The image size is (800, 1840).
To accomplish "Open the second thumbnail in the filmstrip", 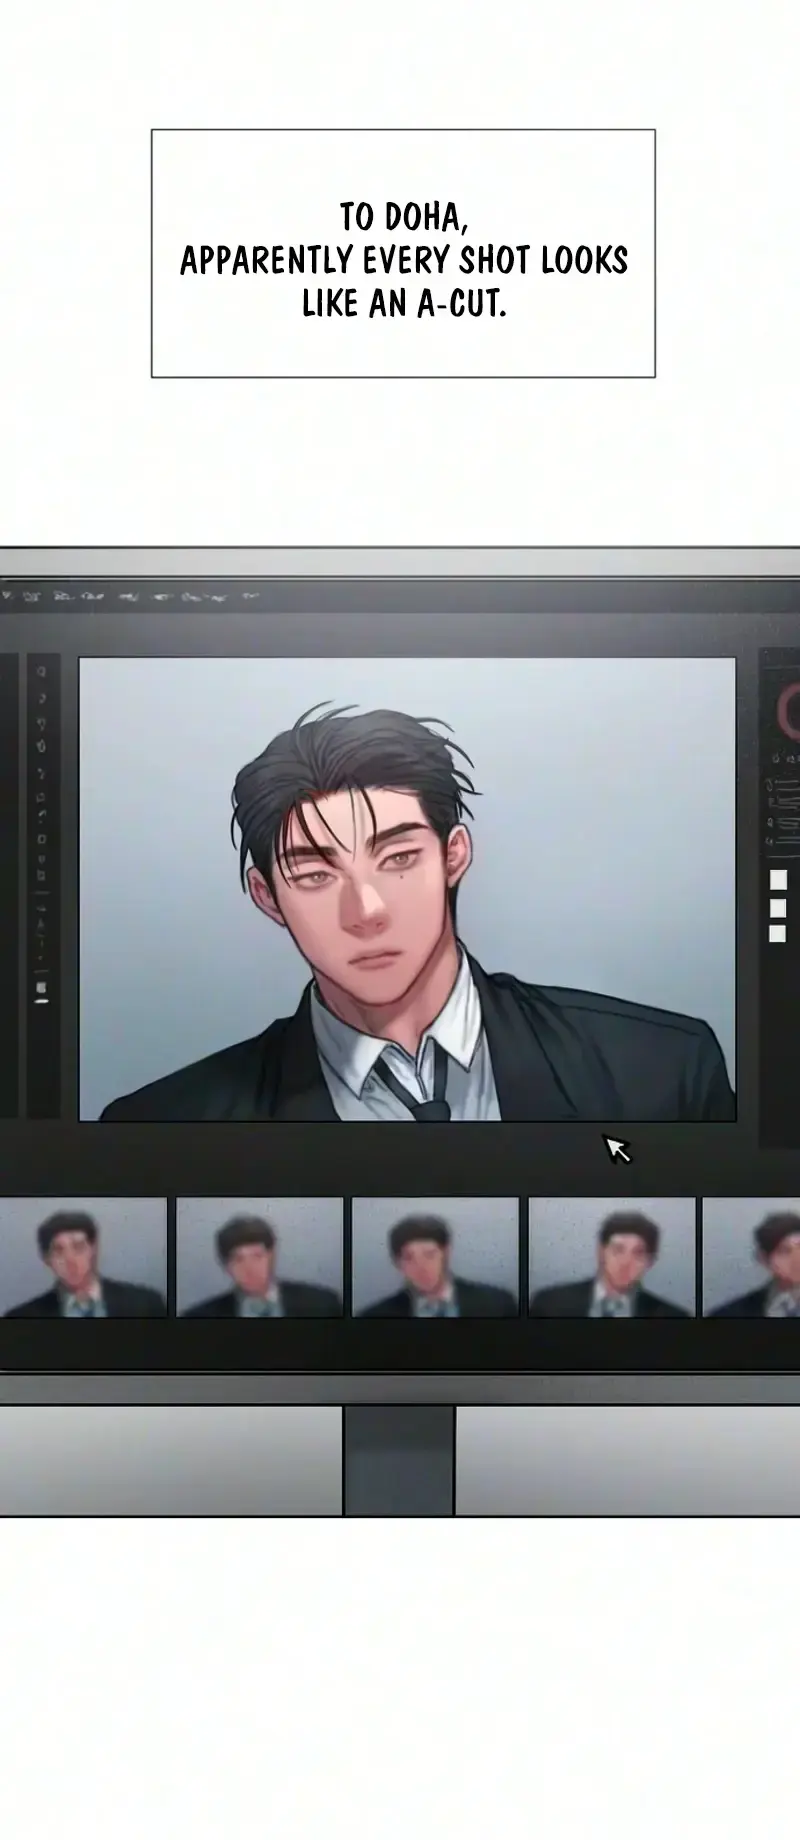I will (259, 1257).
